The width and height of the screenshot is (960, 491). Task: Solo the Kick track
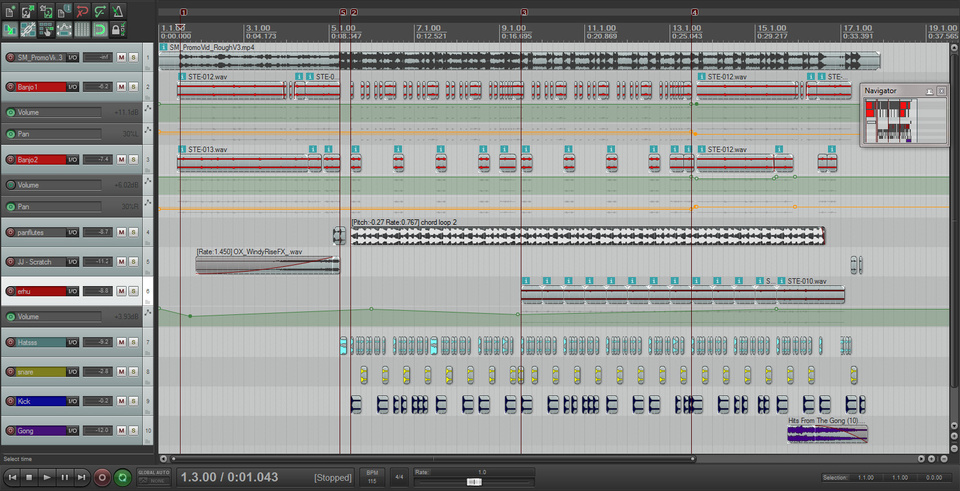[x=133, y=401]
